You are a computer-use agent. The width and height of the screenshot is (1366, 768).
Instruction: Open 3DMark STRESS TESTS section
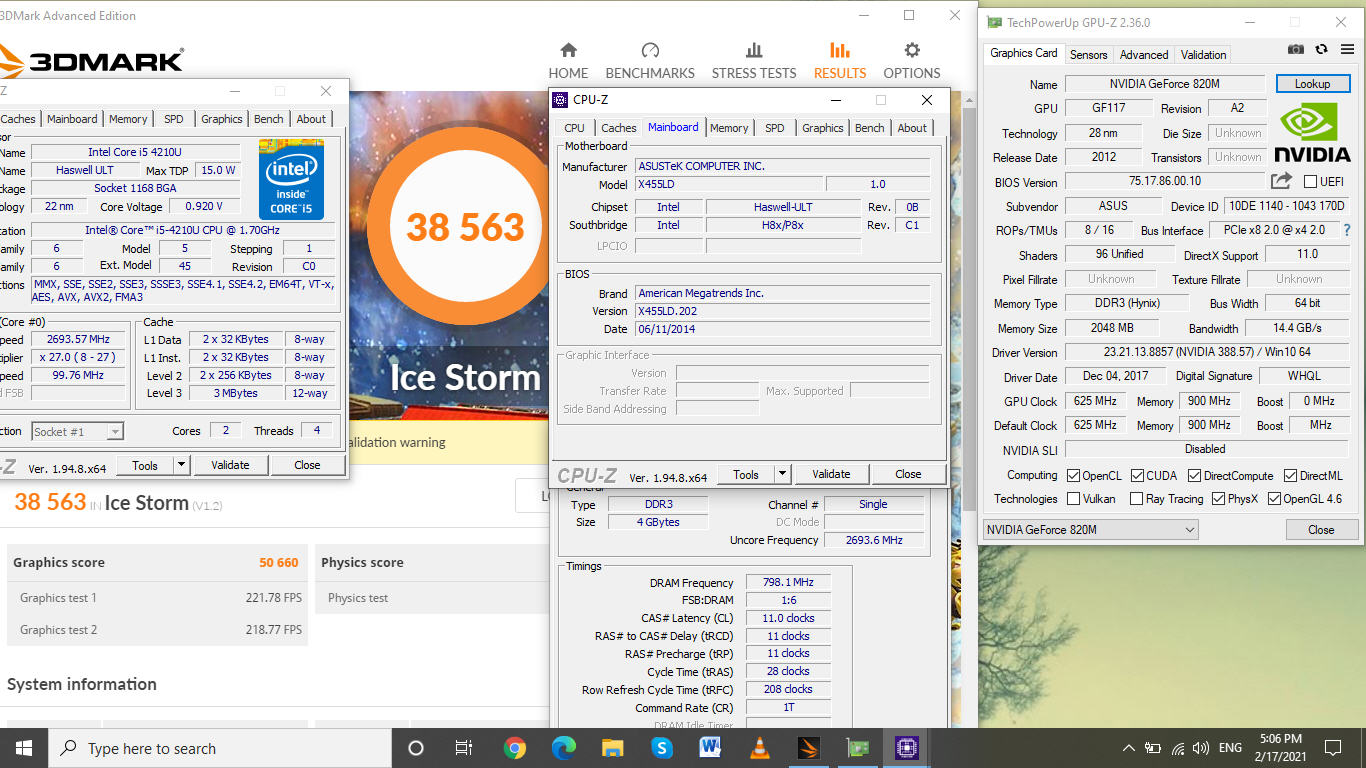[754, 61]
